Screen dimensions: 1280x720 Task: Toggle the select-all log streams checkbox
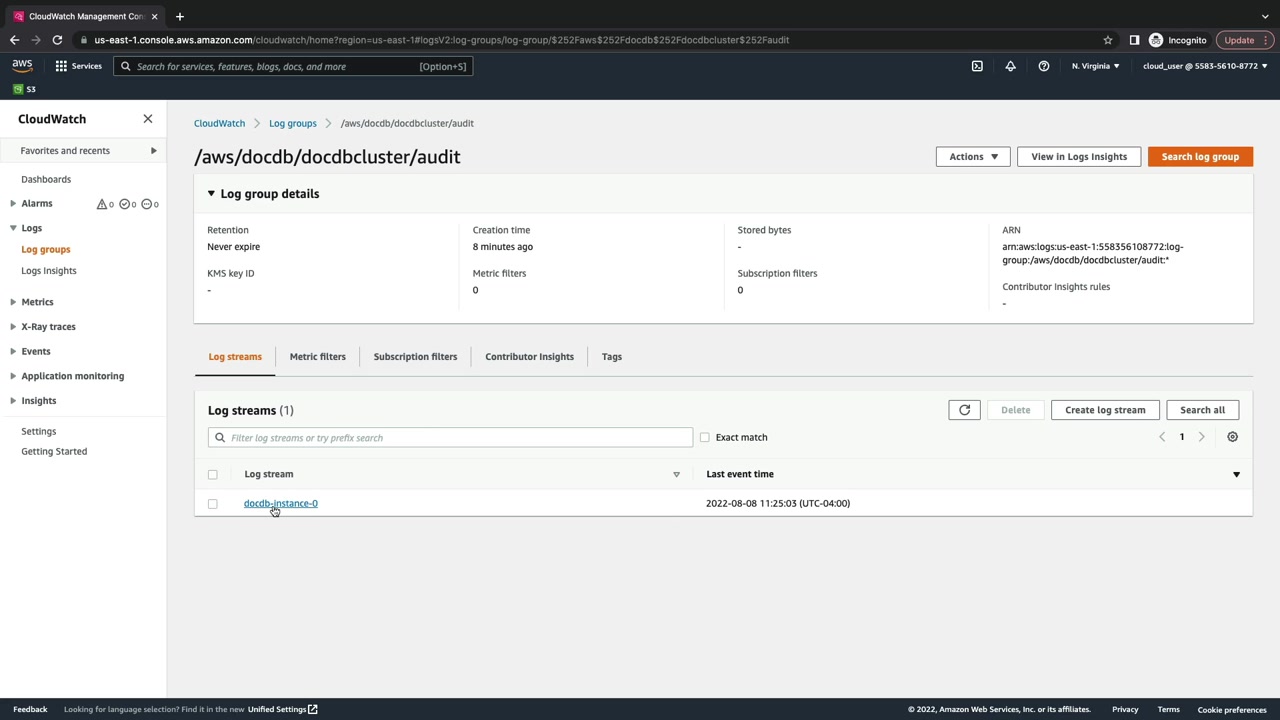[x=212, y=474]
